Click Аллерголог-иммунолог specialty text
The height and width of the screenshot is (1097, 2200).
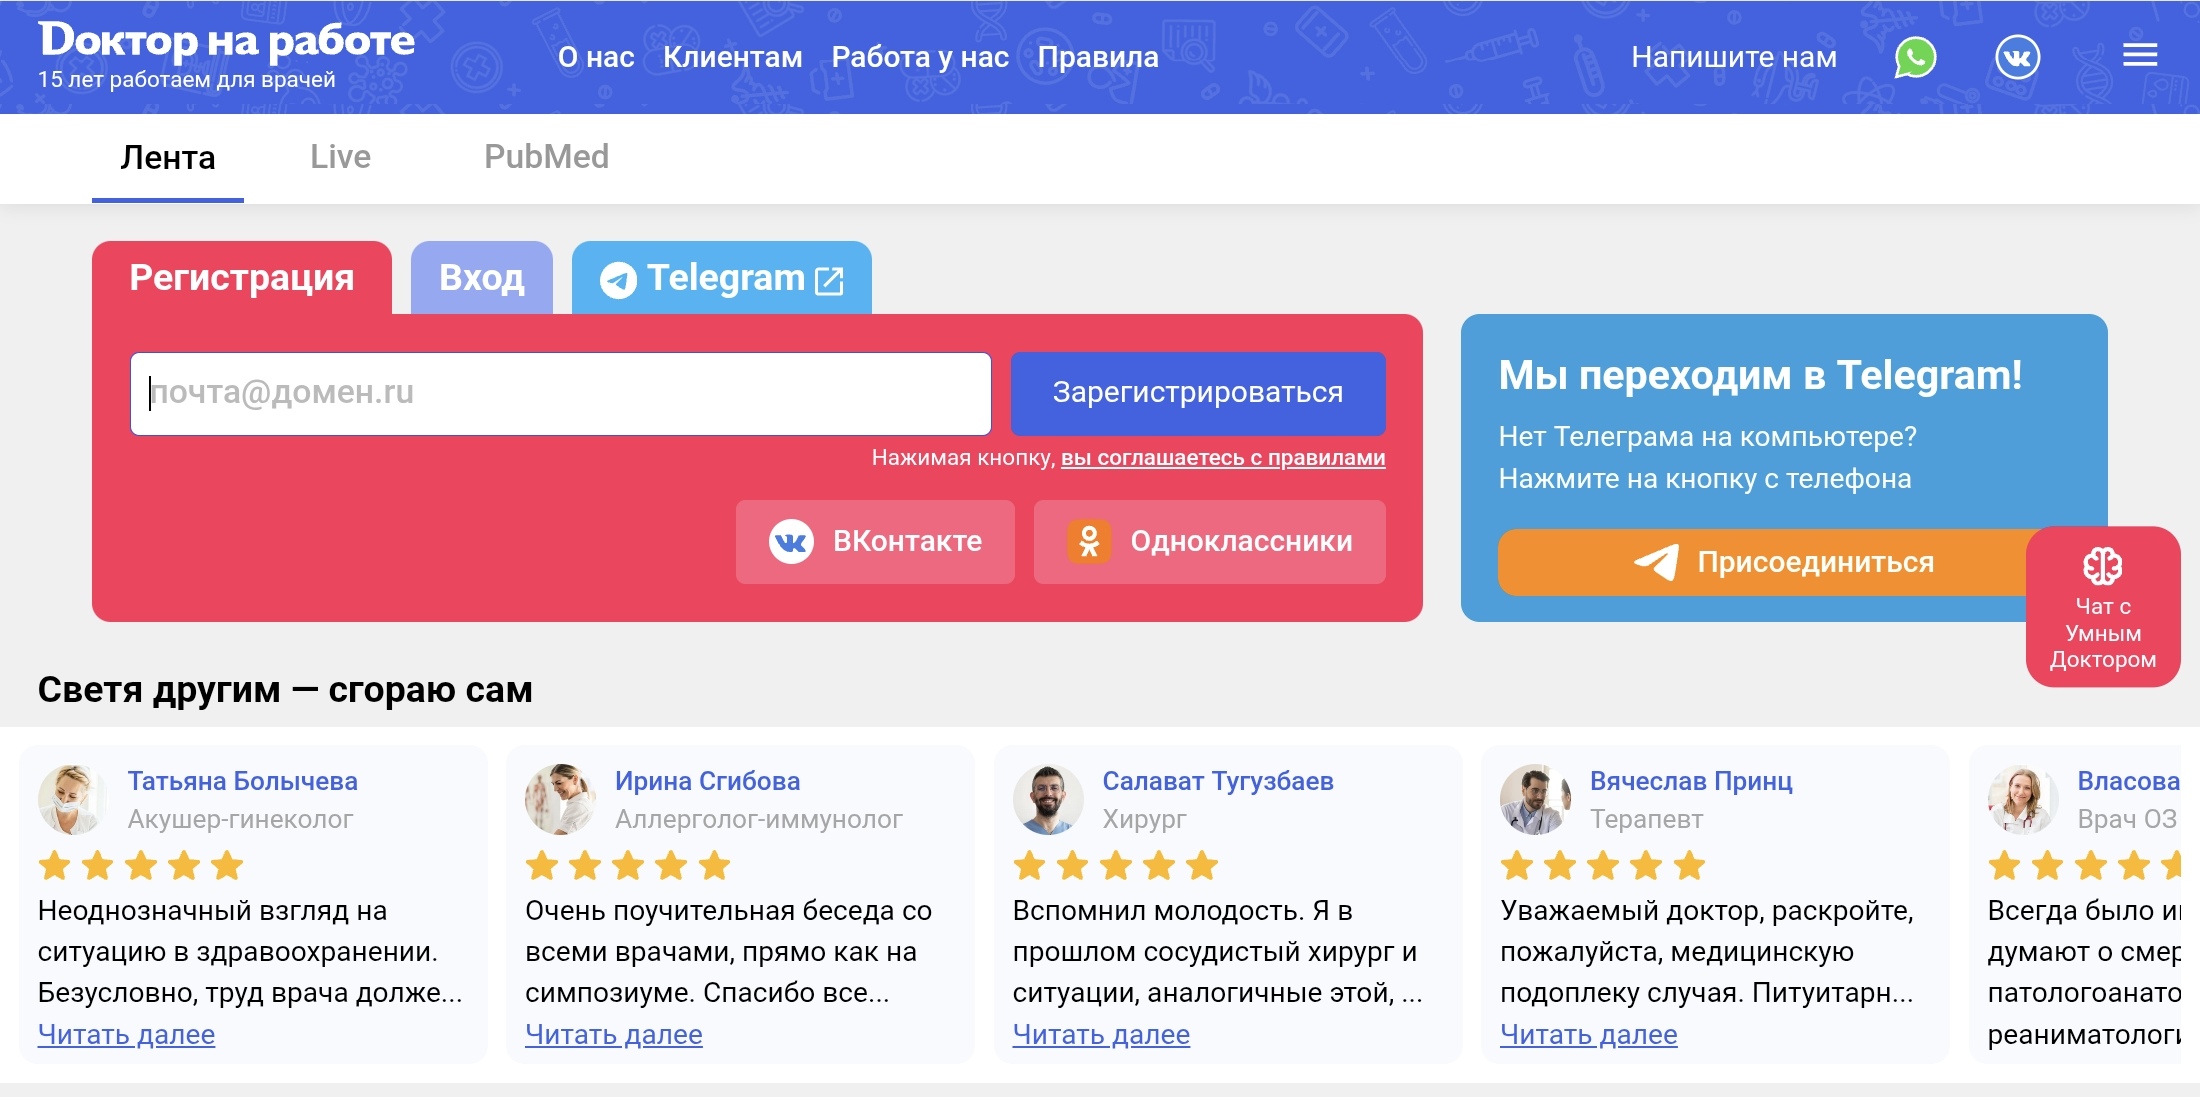pyautogui.click(x=758, y=819)
